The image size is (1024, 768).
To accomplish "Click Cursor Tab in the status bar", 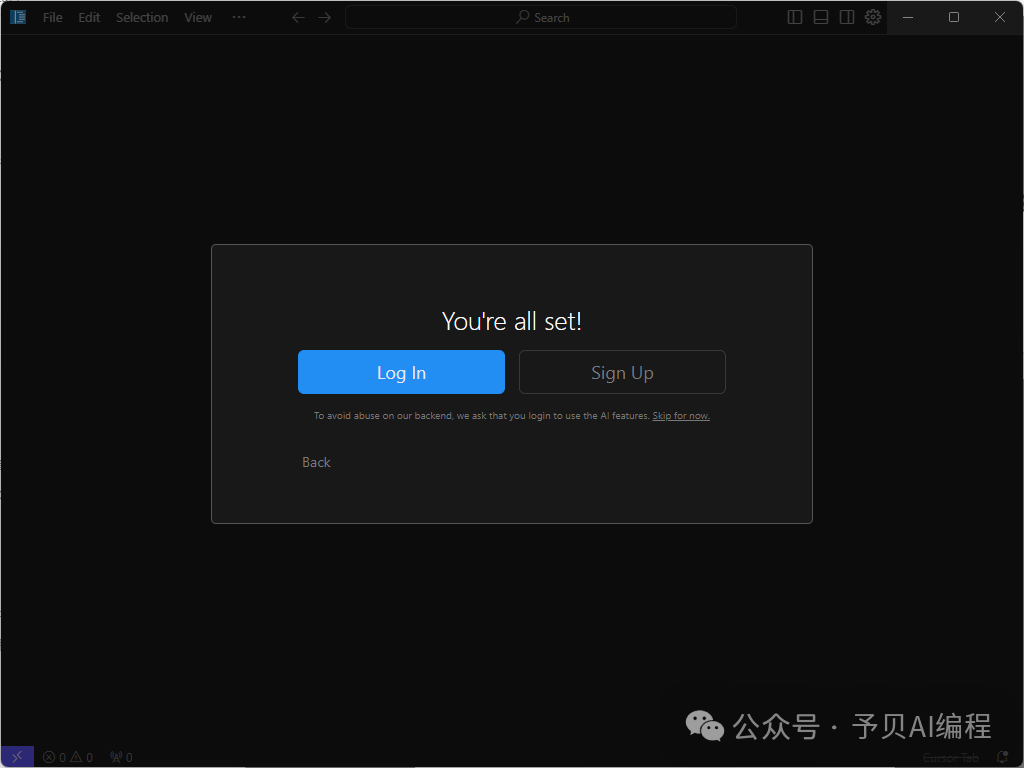I will 951,758.
